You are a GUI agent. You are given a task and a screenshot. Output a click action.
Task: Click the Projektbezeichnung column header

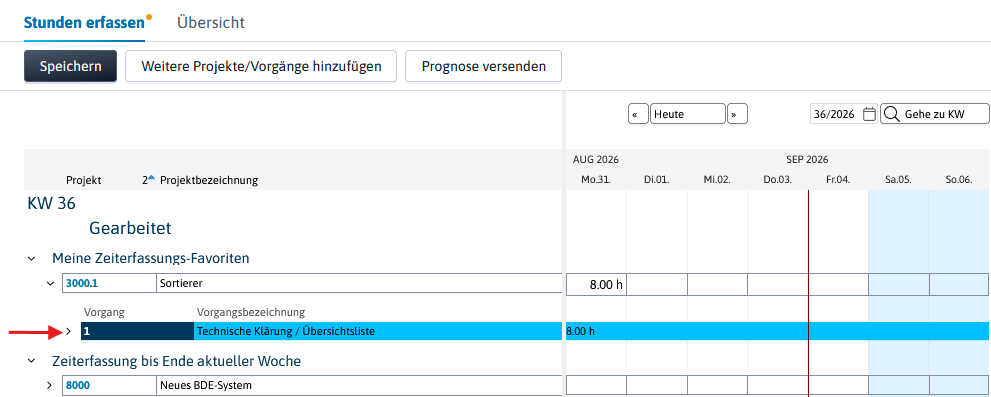(x=209, y=180)
